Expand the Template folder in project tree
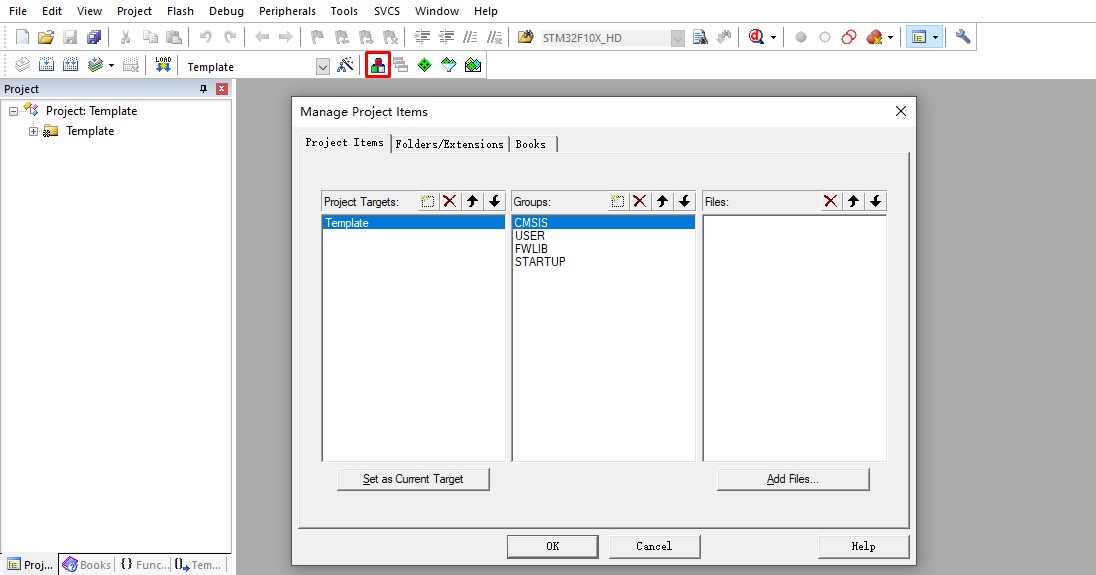This screenshot has height=575, width=1096. [x=33, y=131]
